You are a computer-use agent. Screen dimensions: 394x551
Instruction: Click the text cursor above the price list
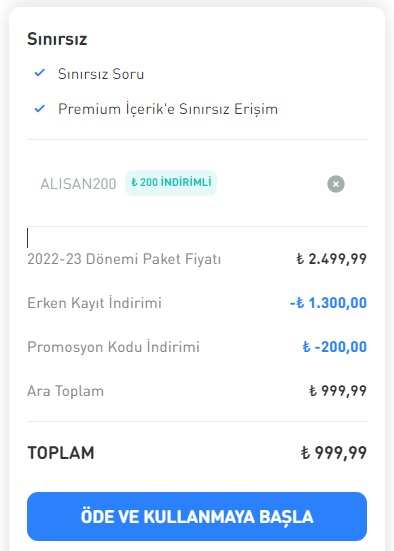click(28, 238)
